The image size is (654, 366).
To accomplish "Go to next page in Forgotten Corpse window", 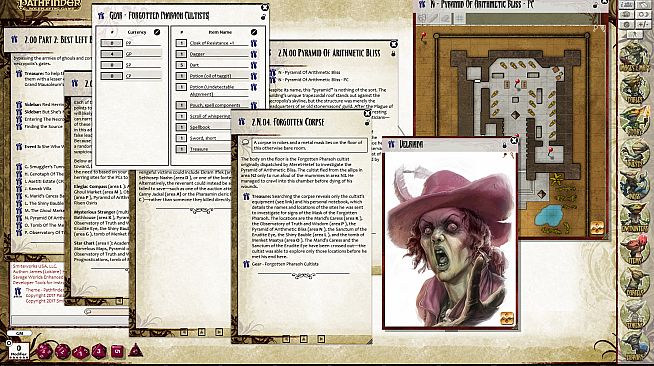I will (321, 339).
